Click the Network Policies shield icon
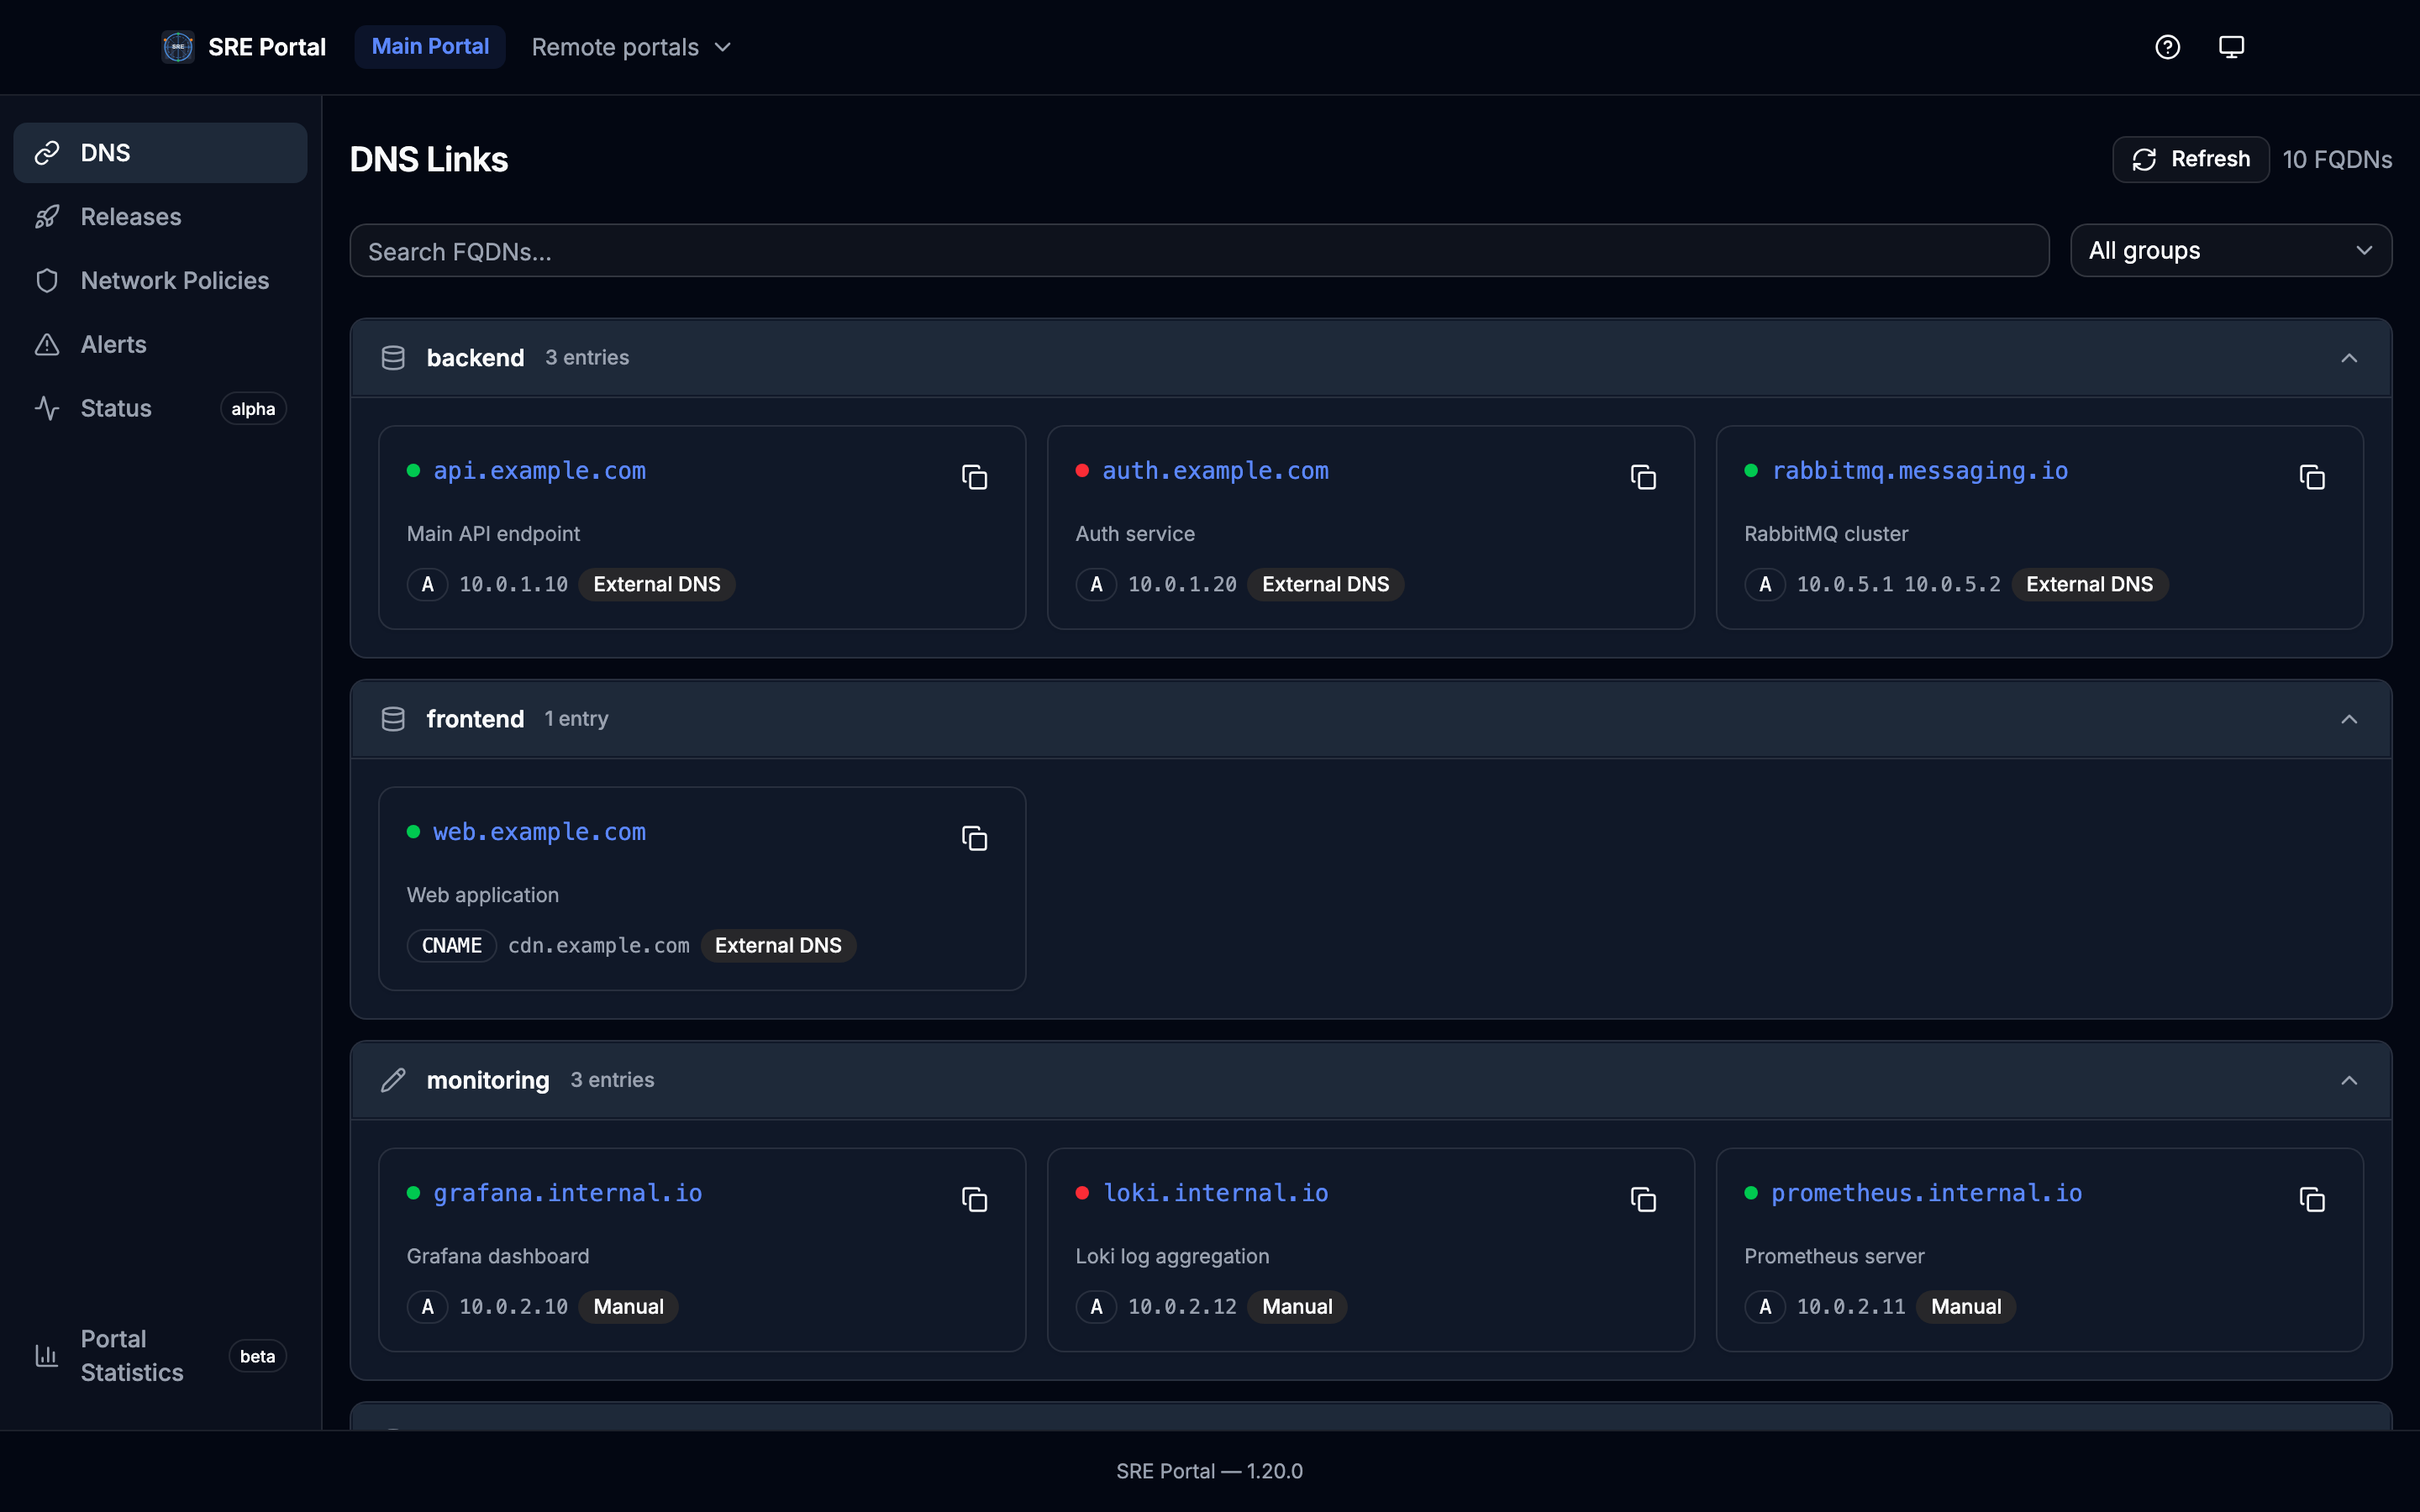The height and width of the screenshot is (1512, 2420). click(x=49, y=281)
